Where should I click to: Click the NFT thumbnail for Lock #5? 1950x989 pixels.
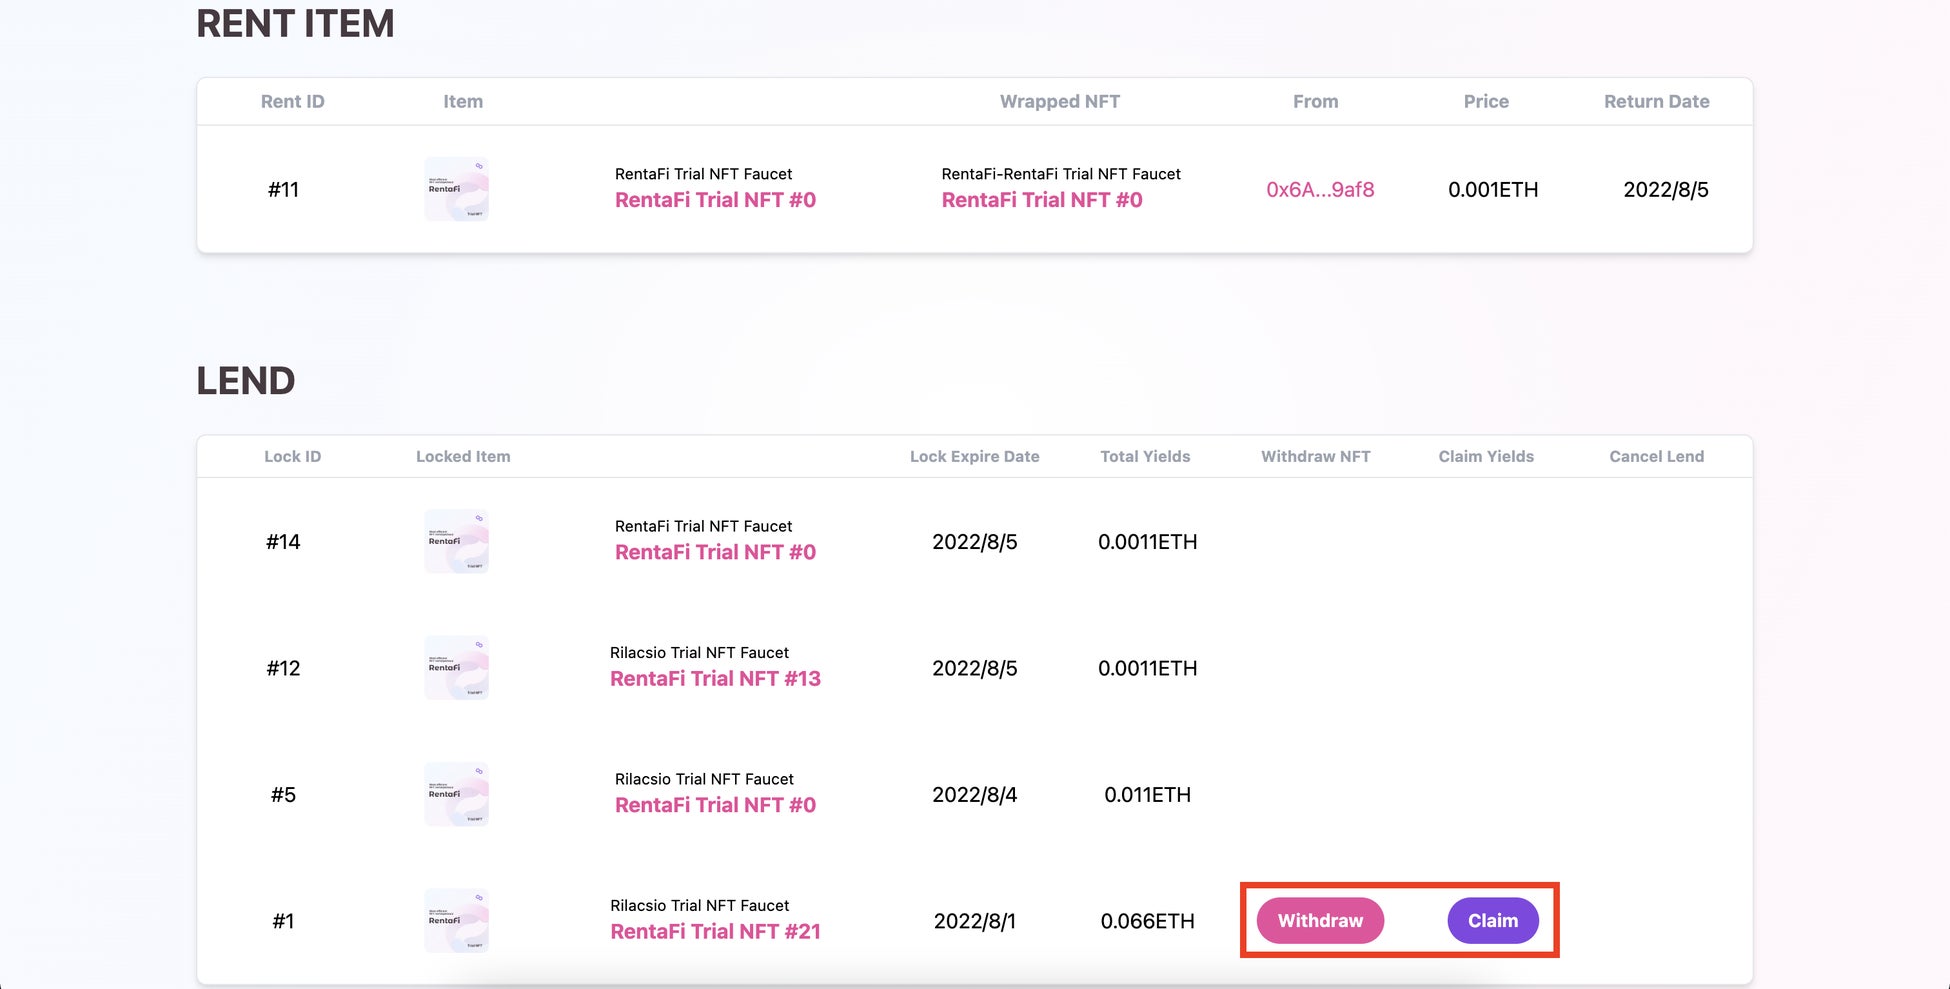(x=457, y=794)
